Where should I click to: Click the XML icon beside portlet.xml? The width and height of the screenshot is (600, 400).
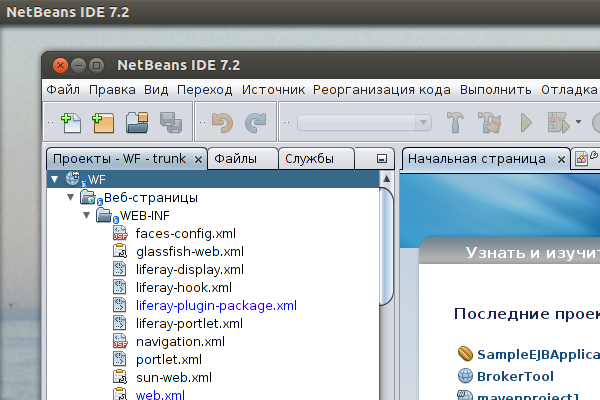point(119,359)
